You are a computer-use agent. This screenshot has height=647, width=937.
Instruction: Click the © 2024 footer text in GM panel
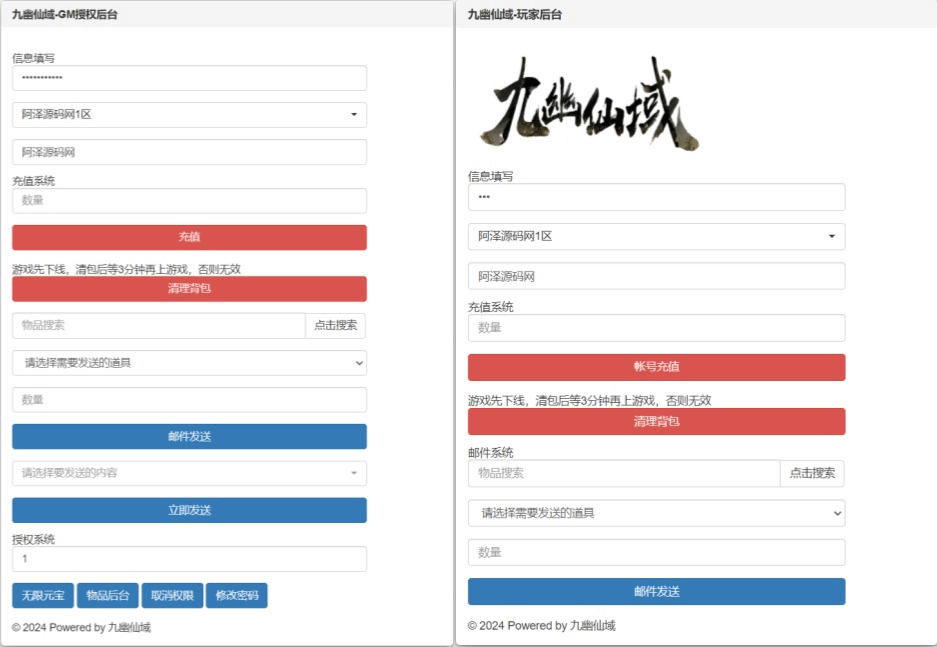coord(81,627)
